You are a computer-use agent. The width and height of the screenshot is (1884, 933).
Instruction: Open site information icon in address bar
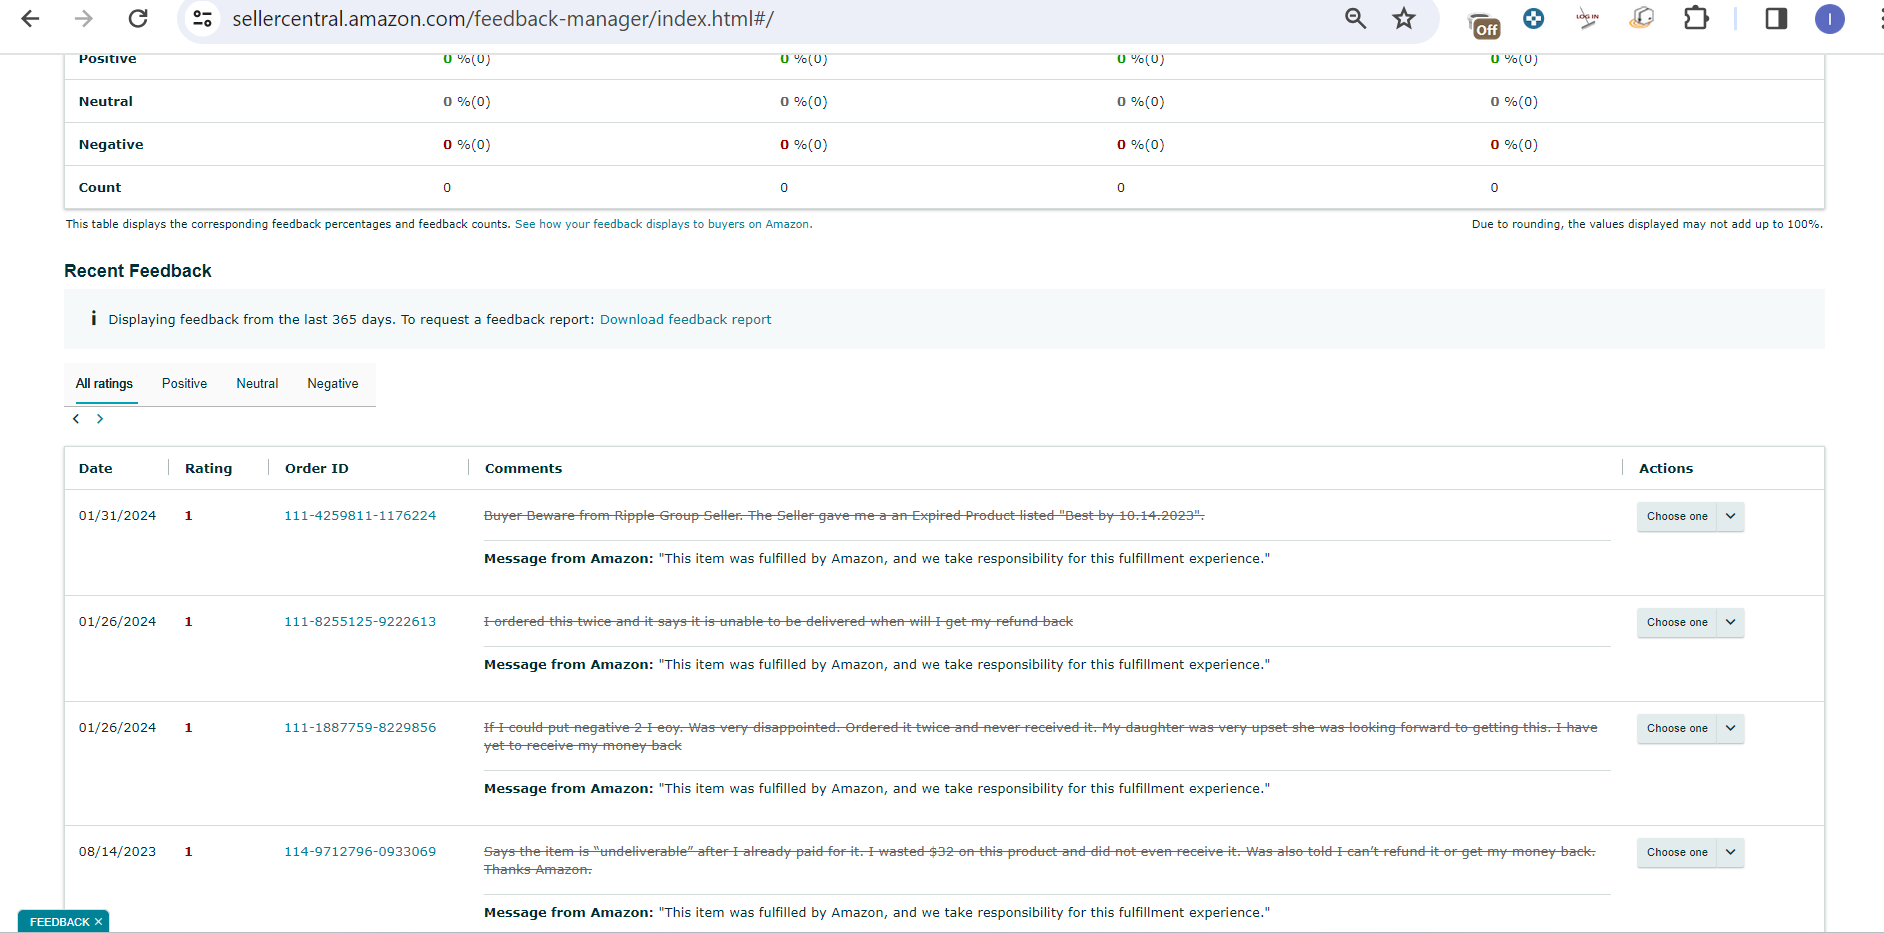203,18
